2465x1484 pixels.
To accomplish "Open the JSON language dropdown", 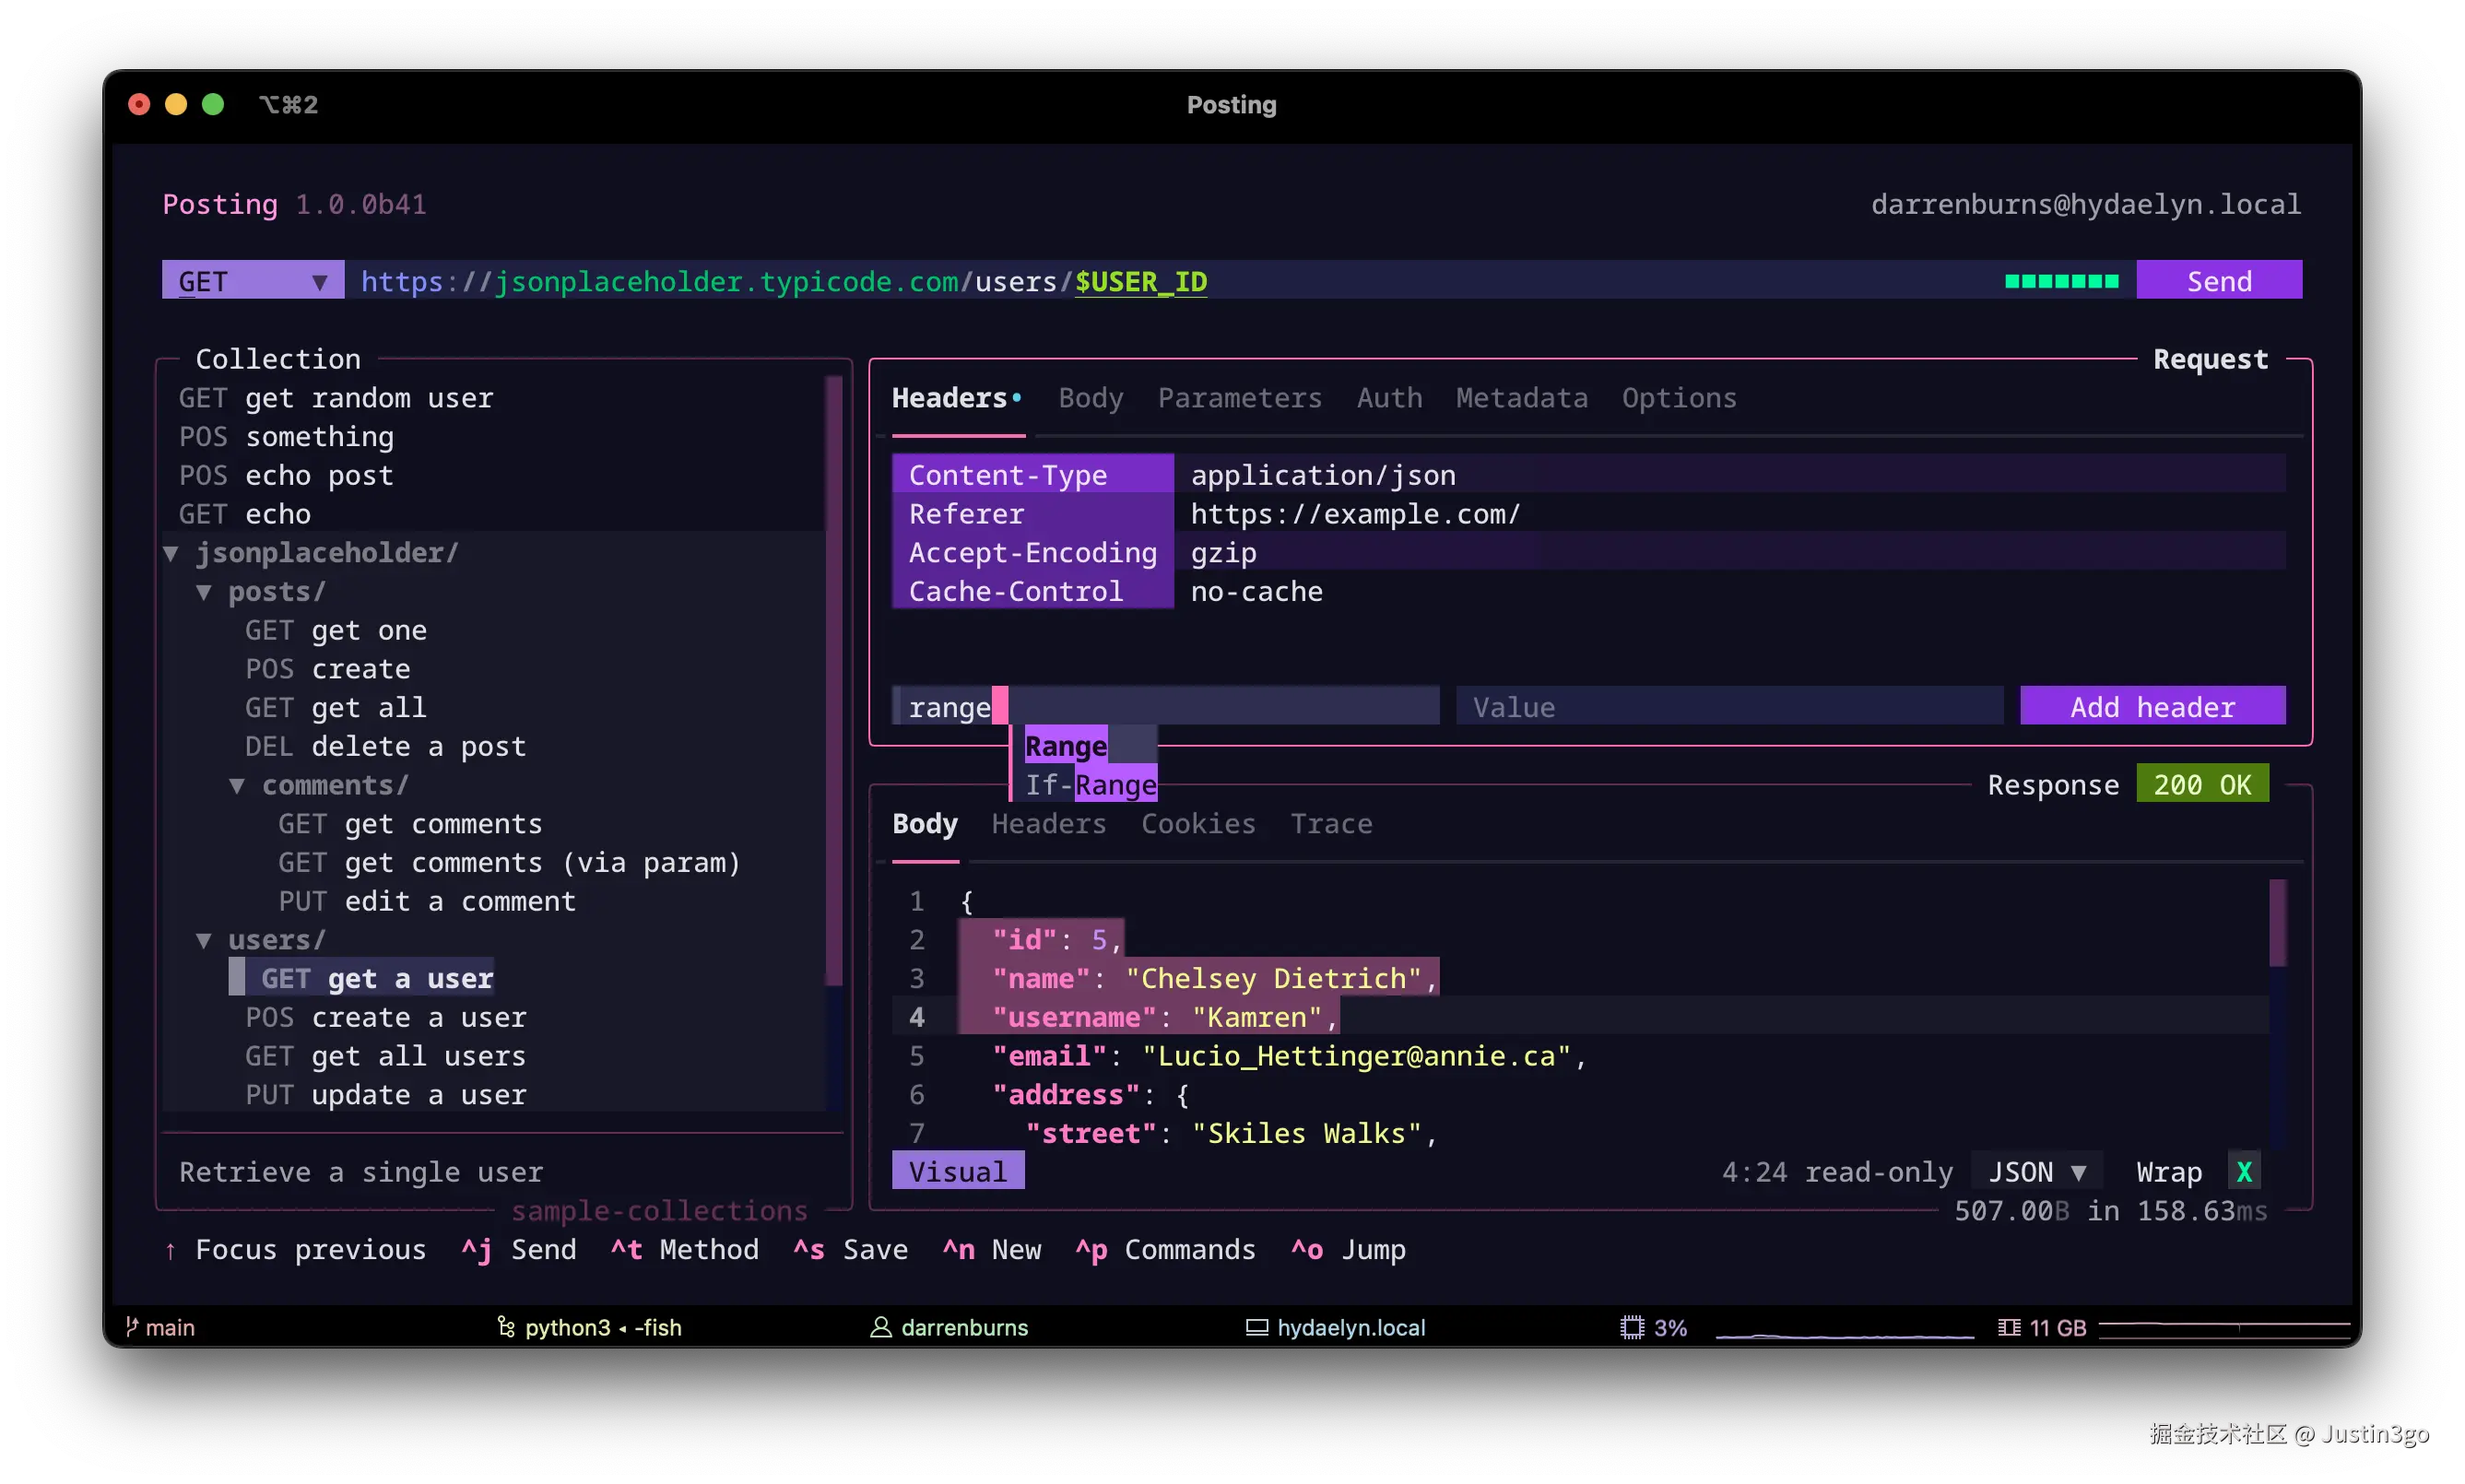I will pyautogui.click(x=2036, y=1172).
